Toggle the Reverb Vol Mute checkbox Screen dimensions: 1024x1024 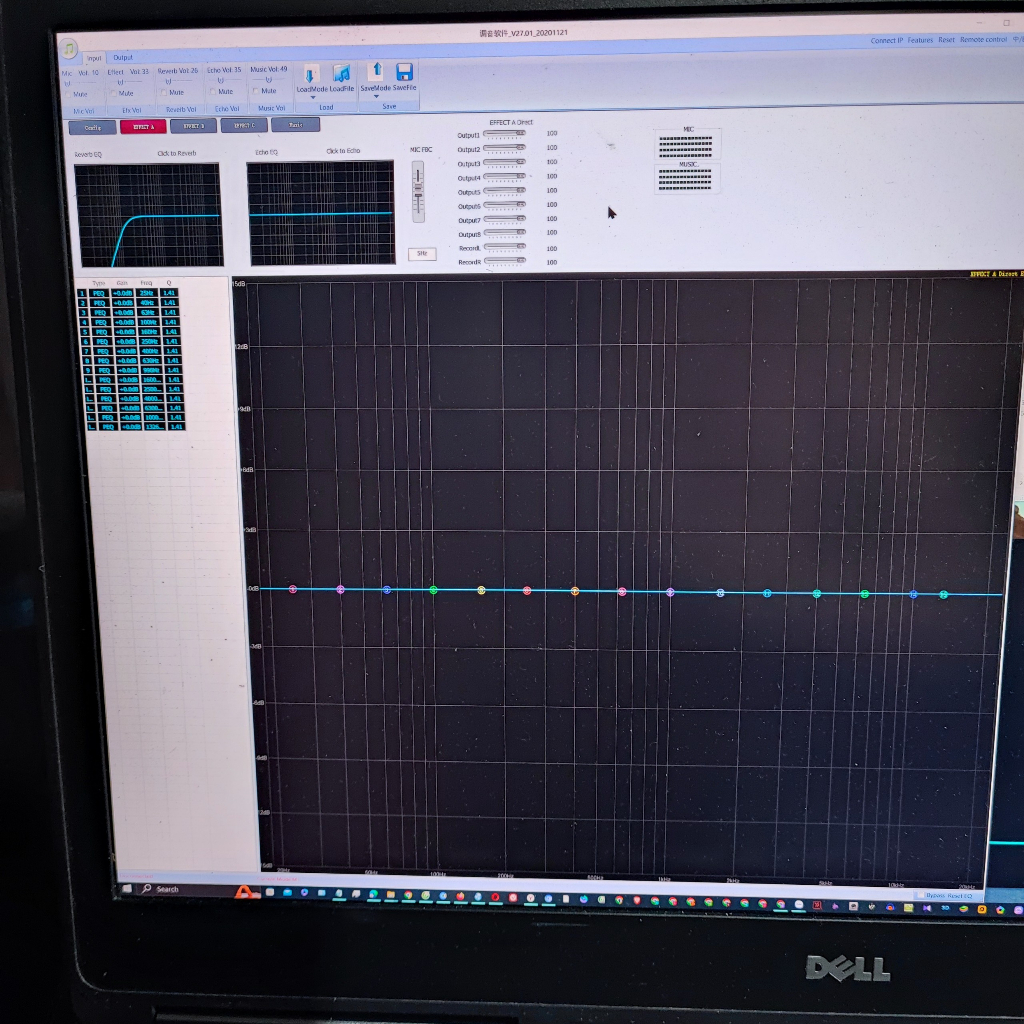pos(165,92)
